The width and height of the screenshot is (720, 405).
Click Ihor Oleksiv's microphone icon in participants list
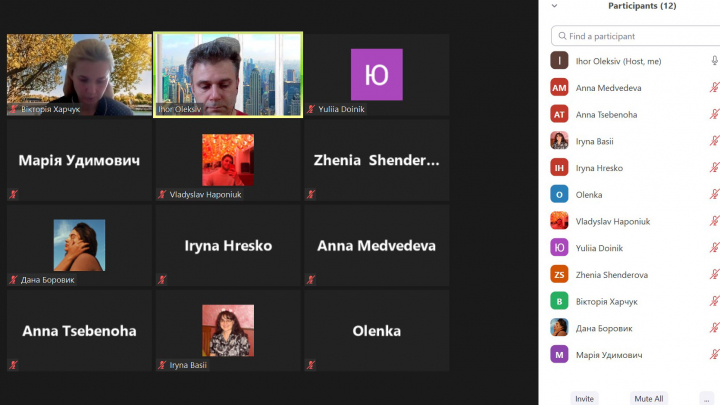coord(714,61)
